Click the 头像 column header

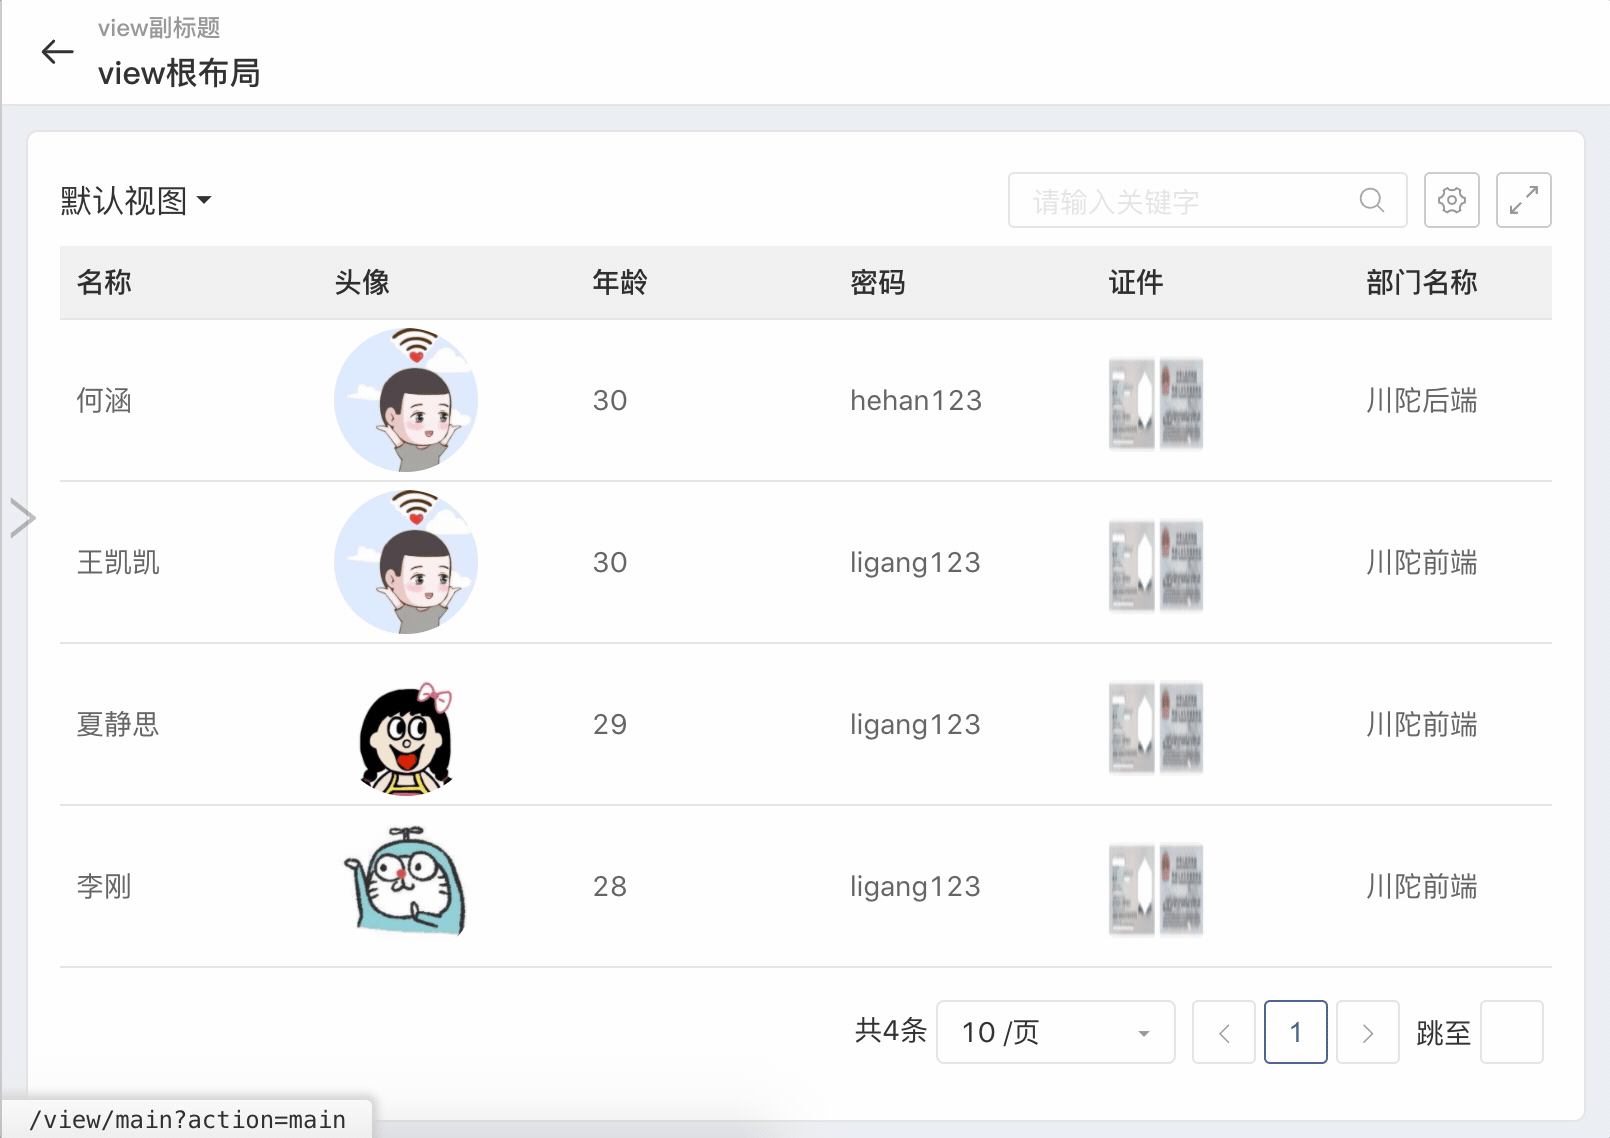tap(362, 282)
